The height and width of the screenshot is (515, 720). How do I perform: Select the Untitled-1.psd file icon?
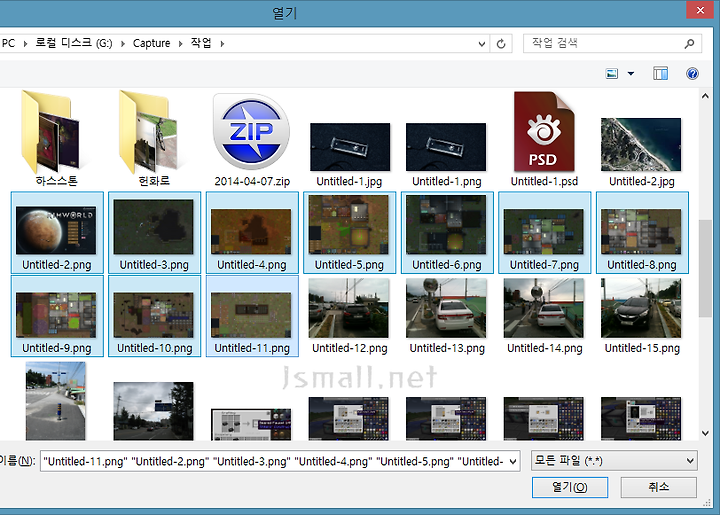point(544,132)
